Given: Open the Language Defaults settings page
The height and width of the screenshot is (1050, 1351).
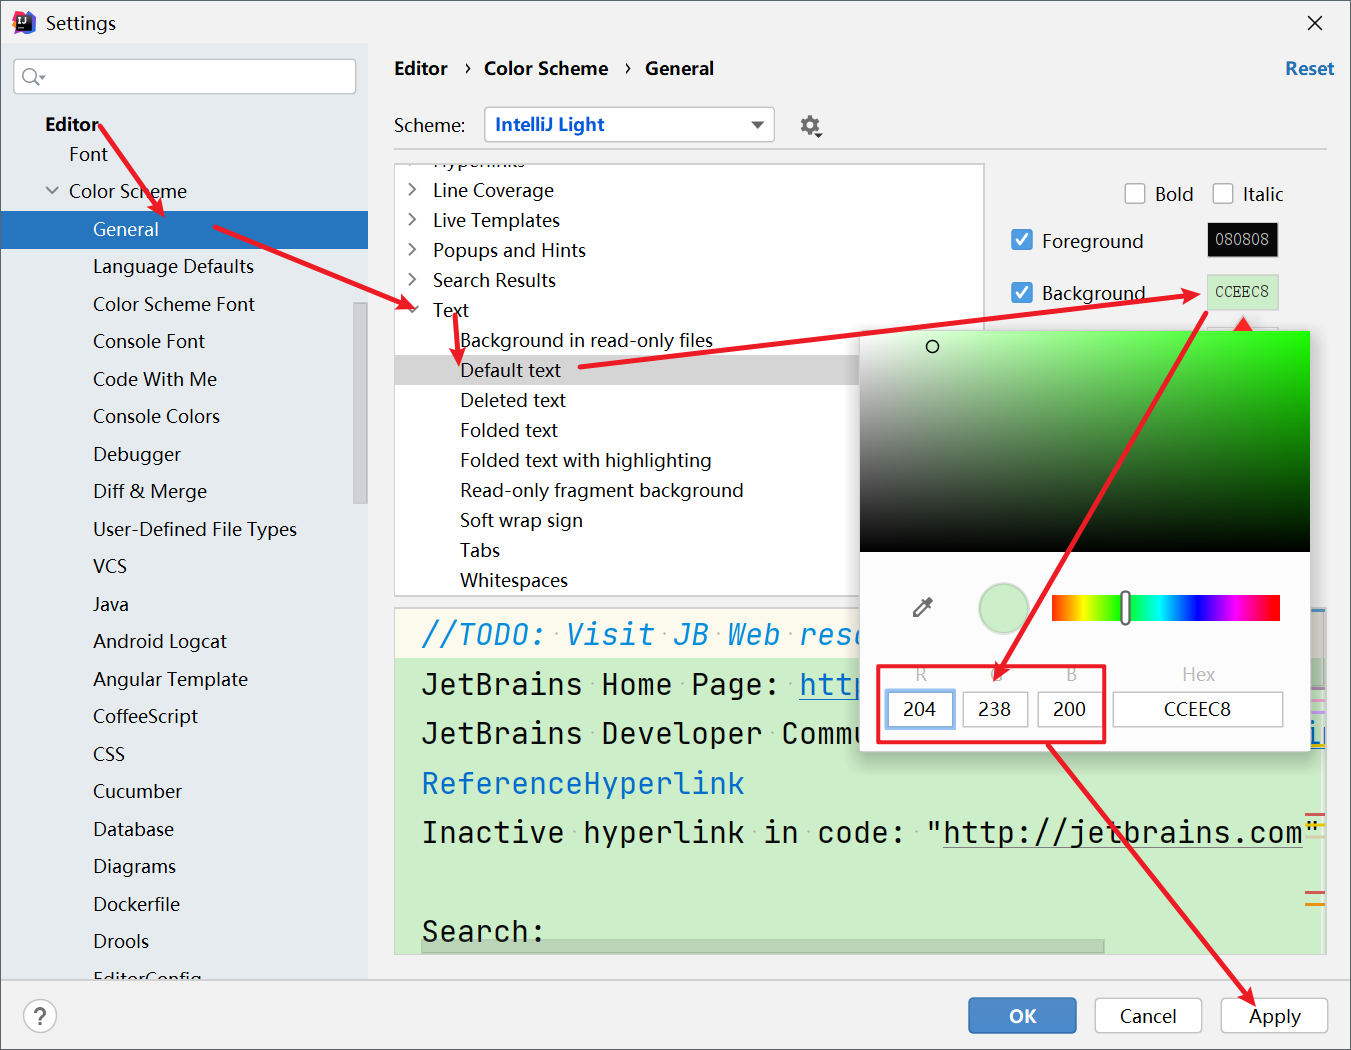Looking at the screenshot, I should 173,267.
